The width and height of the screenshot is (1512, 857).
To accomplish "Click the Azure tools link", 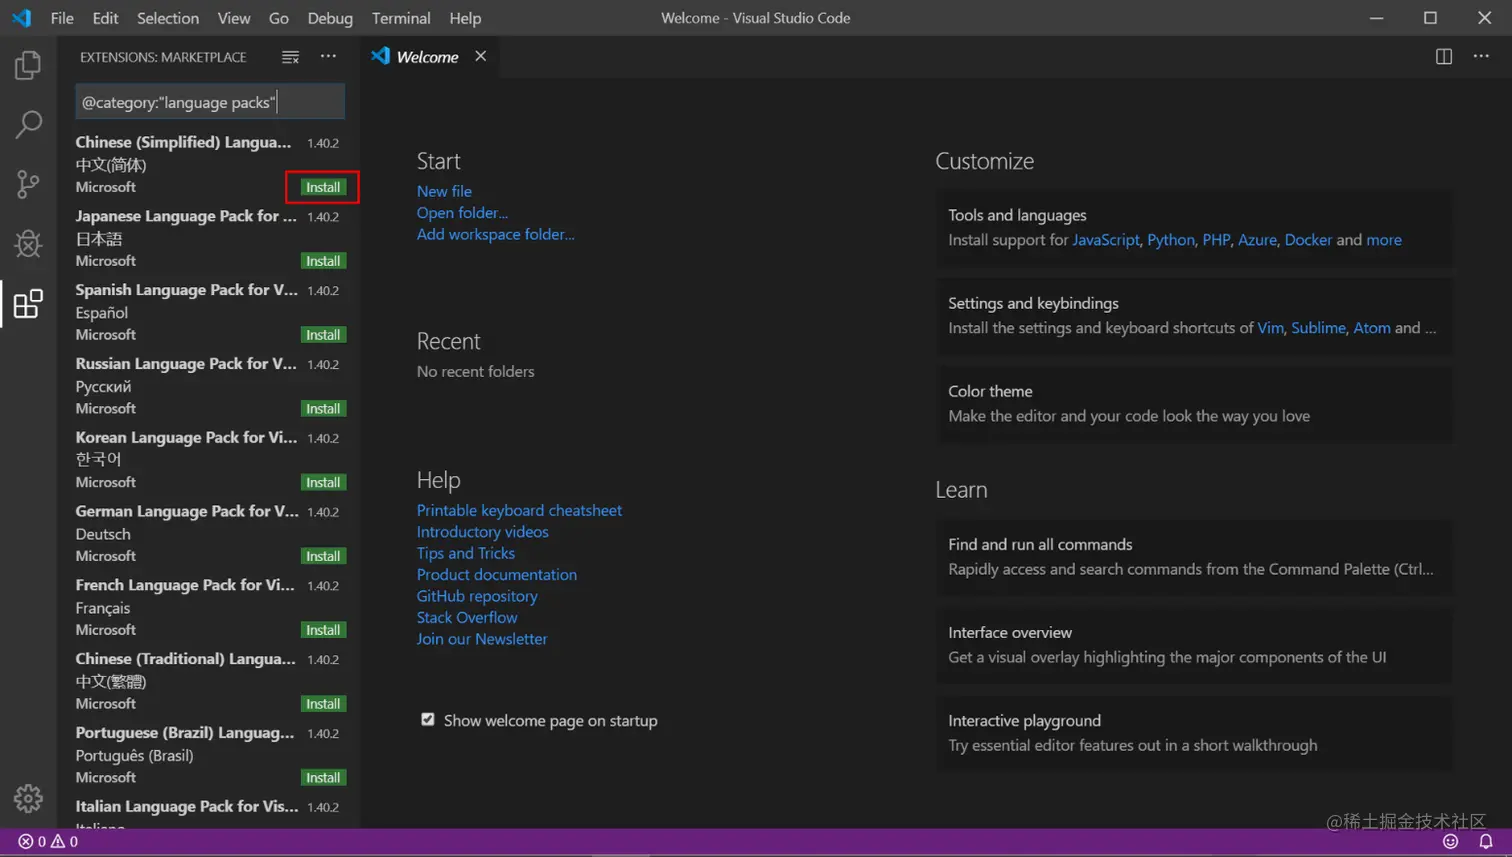I will [1257, 240].
